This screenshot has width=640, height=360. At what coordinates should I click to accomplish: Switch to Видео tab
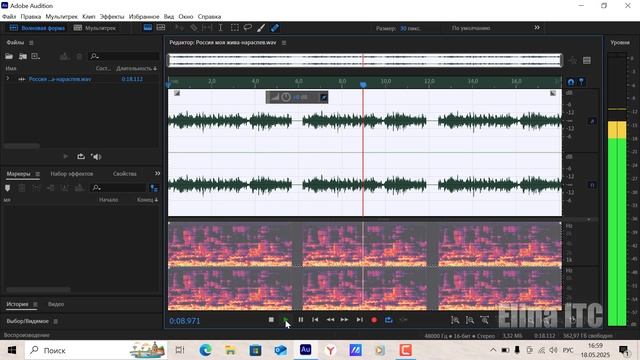(x=56, y=304)
